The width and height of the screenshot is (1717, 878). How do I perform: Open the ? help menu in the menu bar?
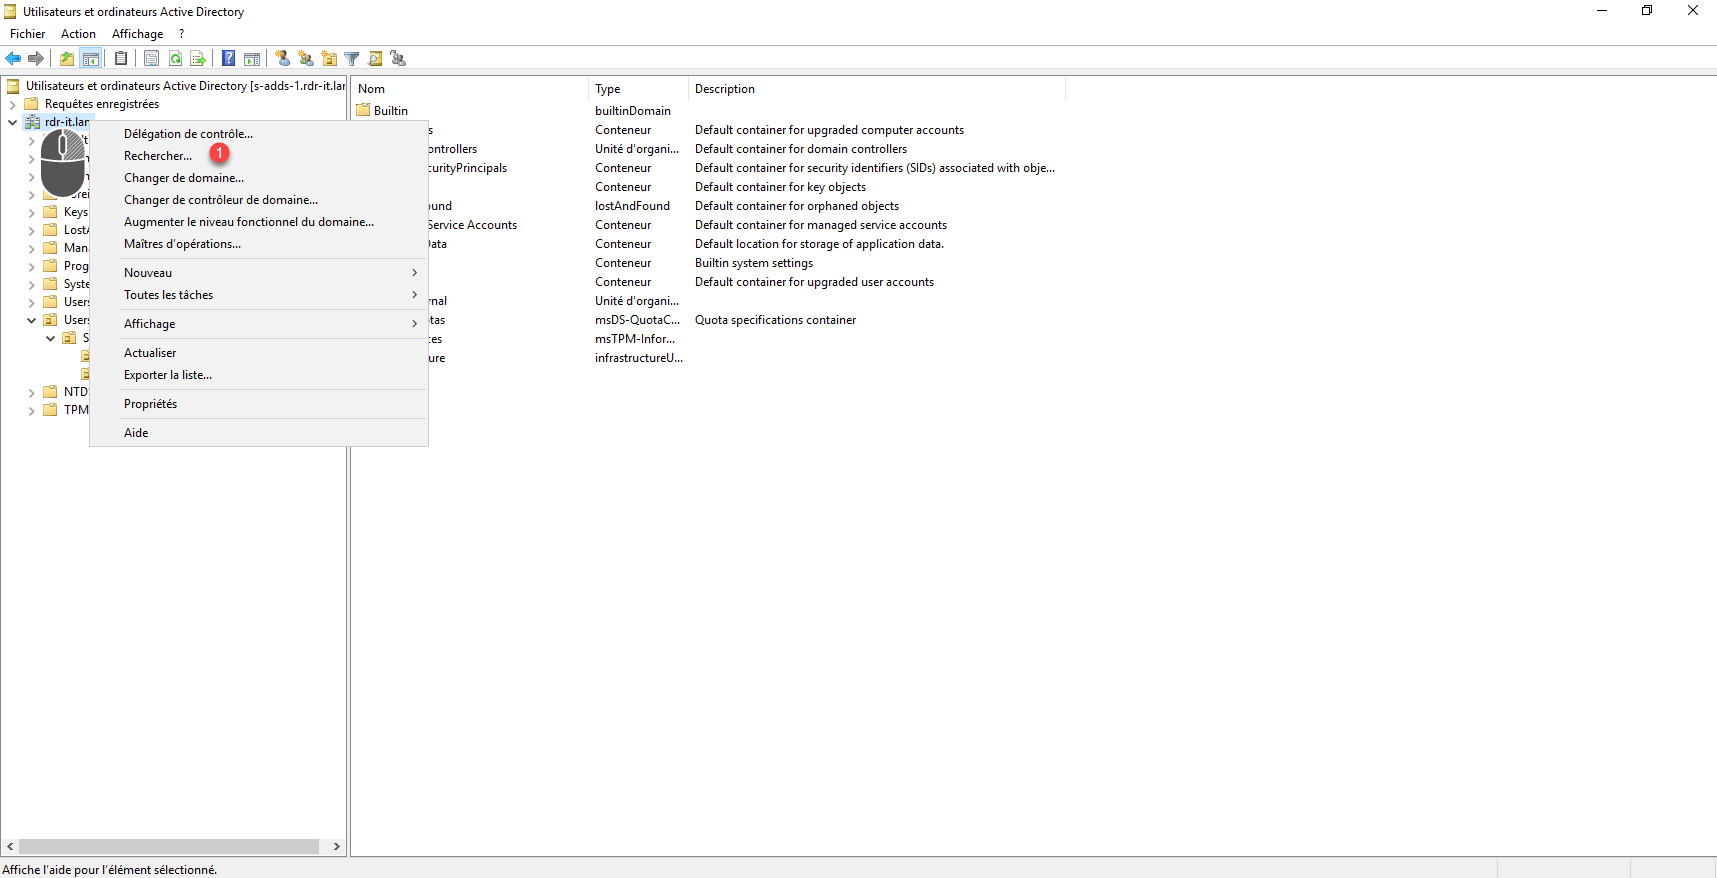click(181, 34)
